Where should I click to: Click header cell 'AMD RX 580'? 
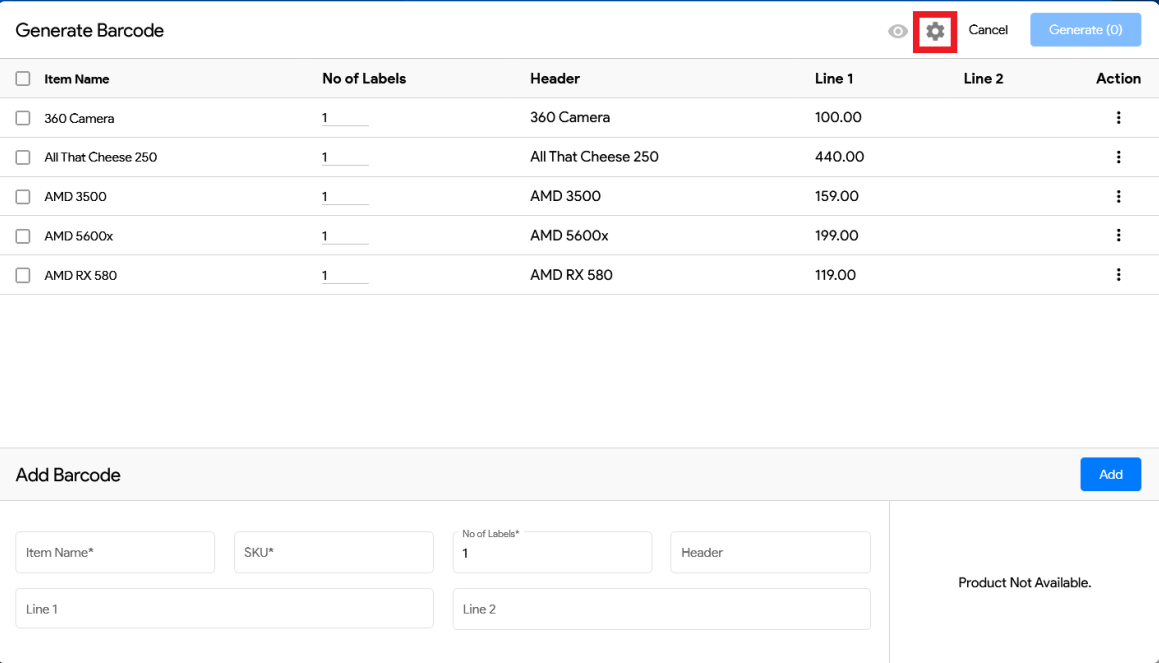coord(571,275)
